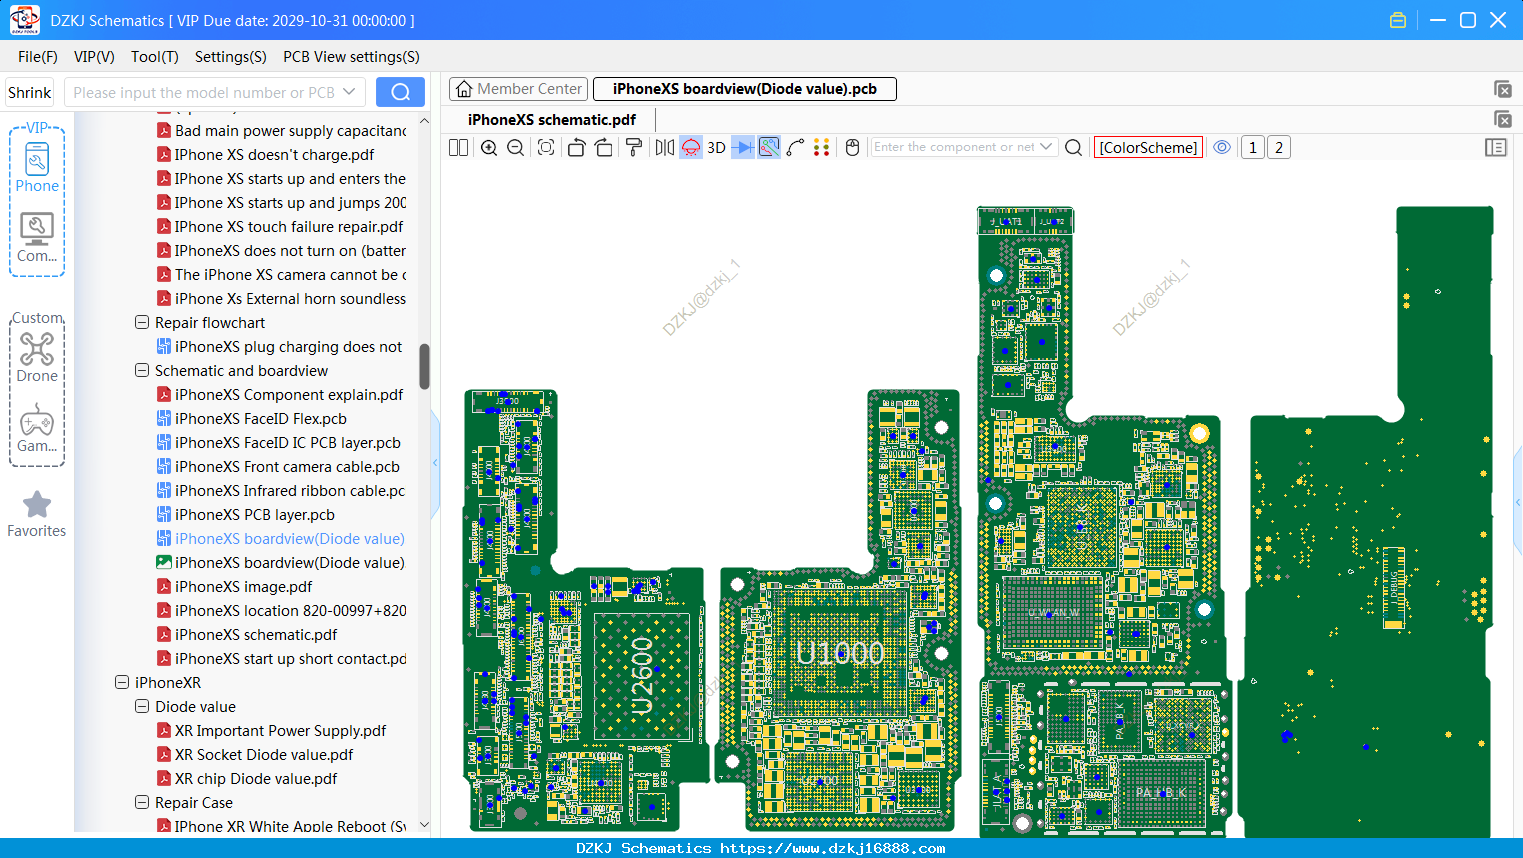Open the Settings(S) menu
Image resolution: width=1523 pixels, height=858 pixels.
coord(231,57)
